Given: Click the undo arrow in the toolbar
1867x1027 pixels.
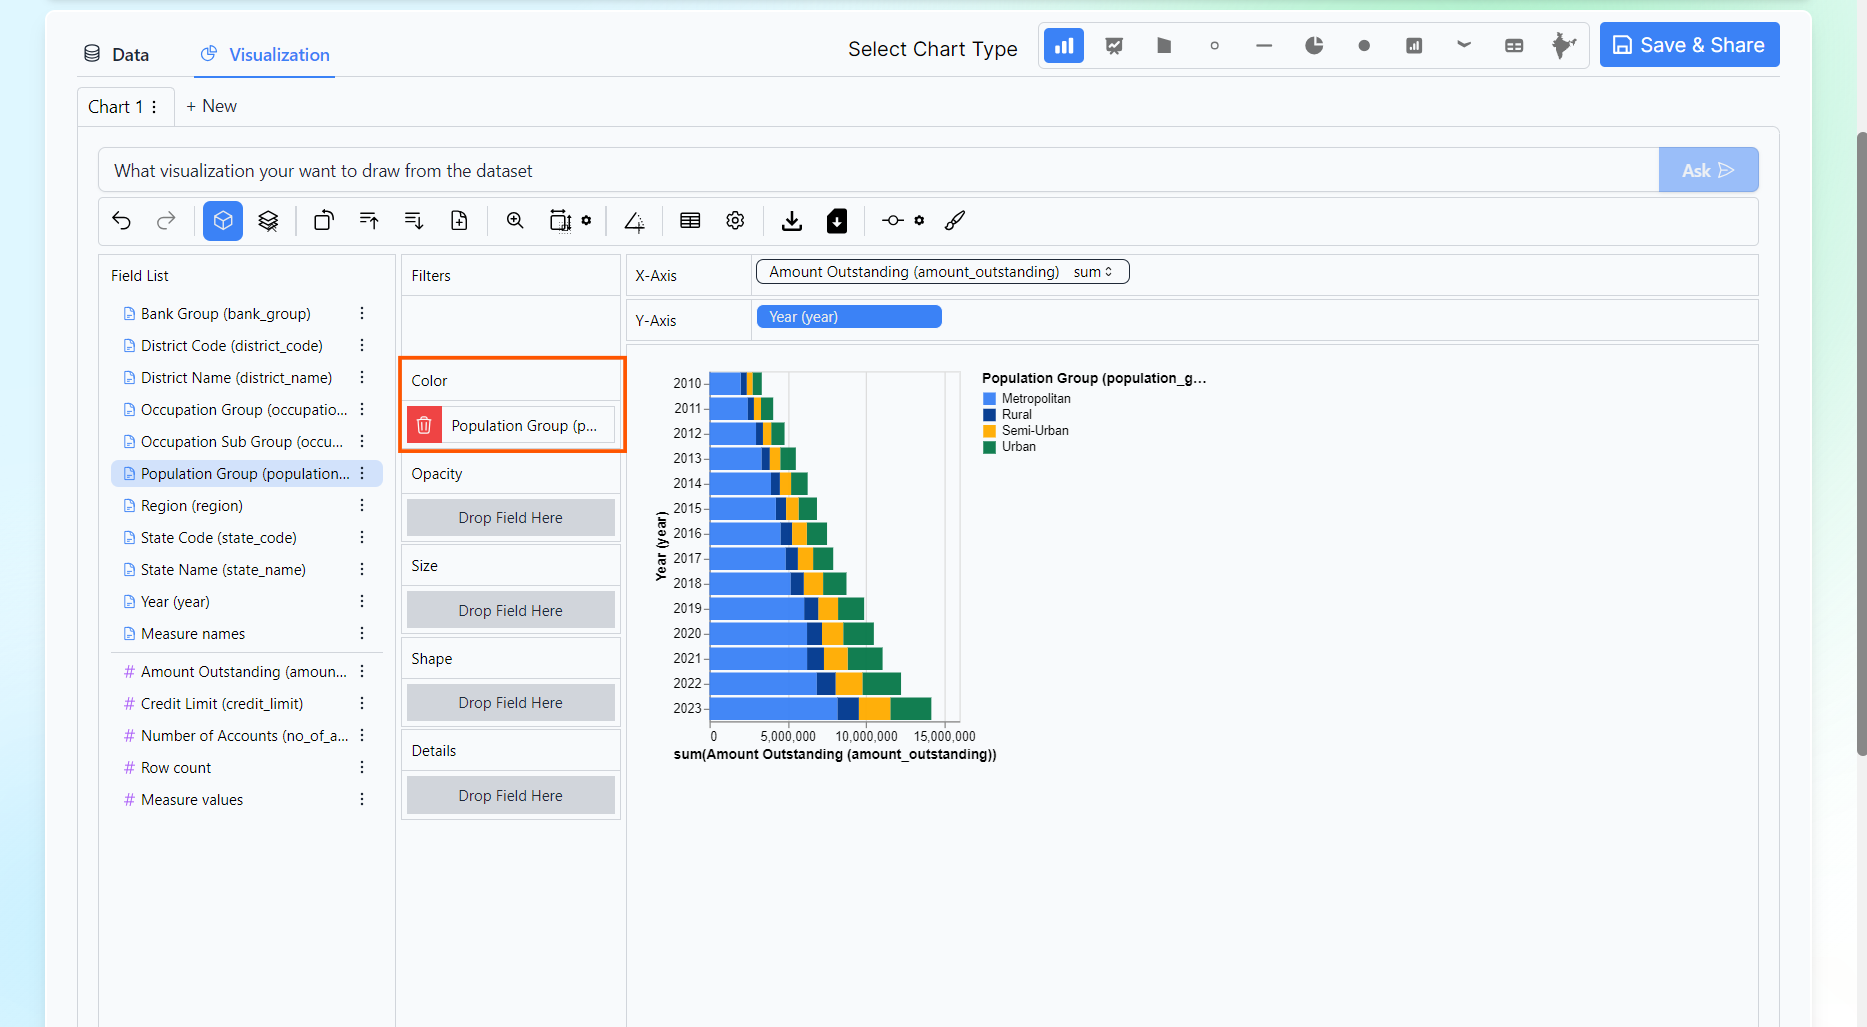Looking at the screenshot, I should click(x=122, y=221).
